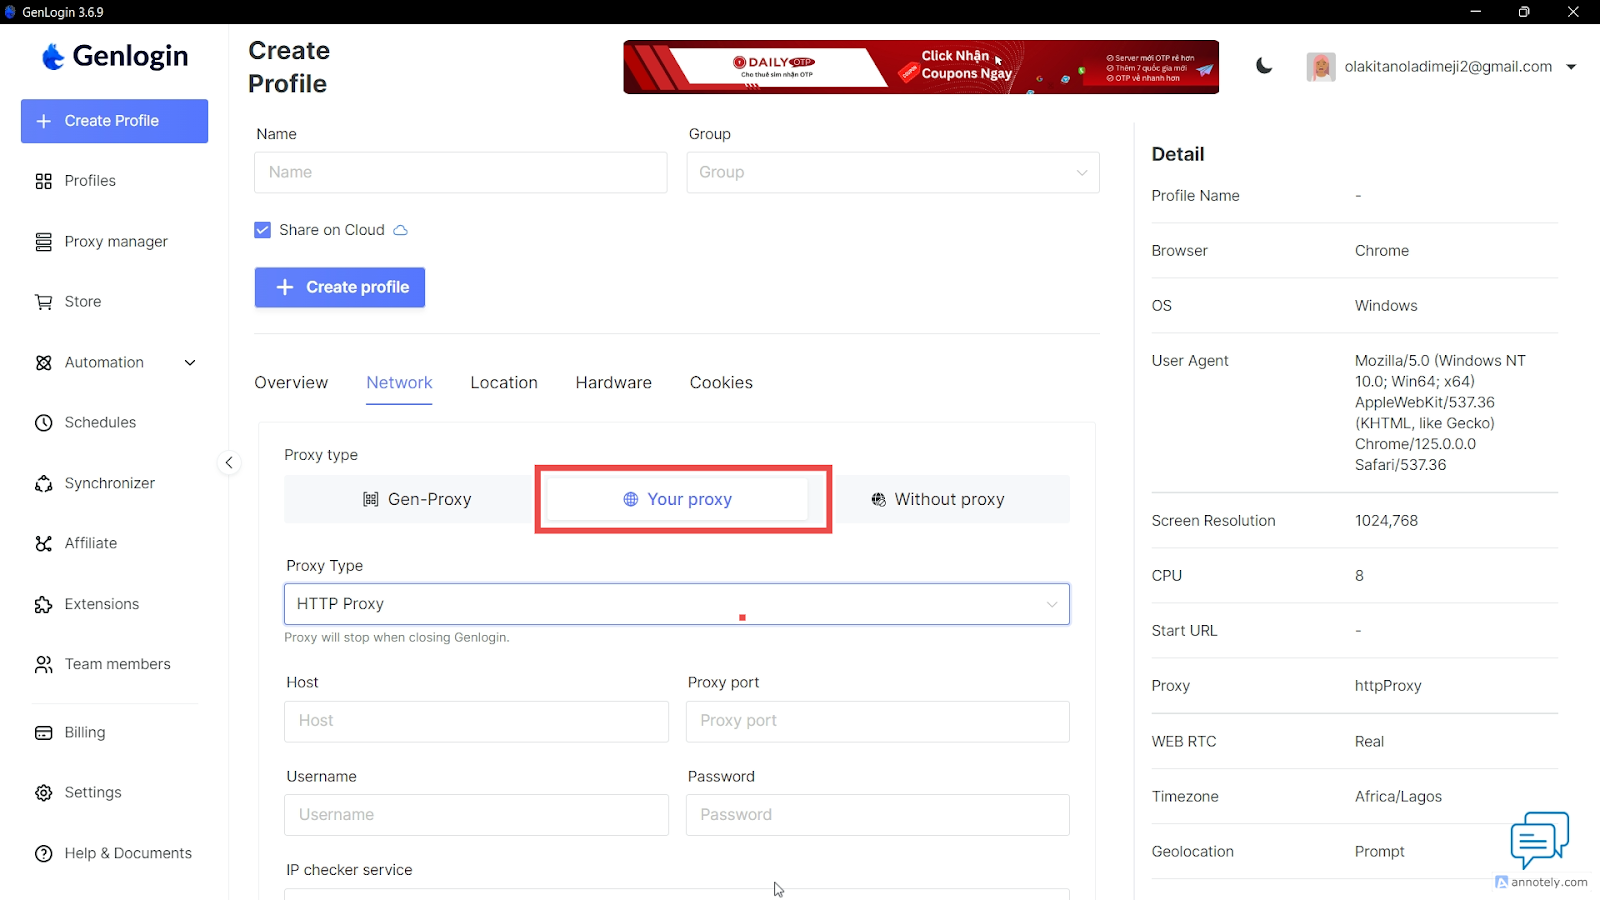Click the Password input field
Viewport: 1600px width, 900px height.
click(877, 815)
